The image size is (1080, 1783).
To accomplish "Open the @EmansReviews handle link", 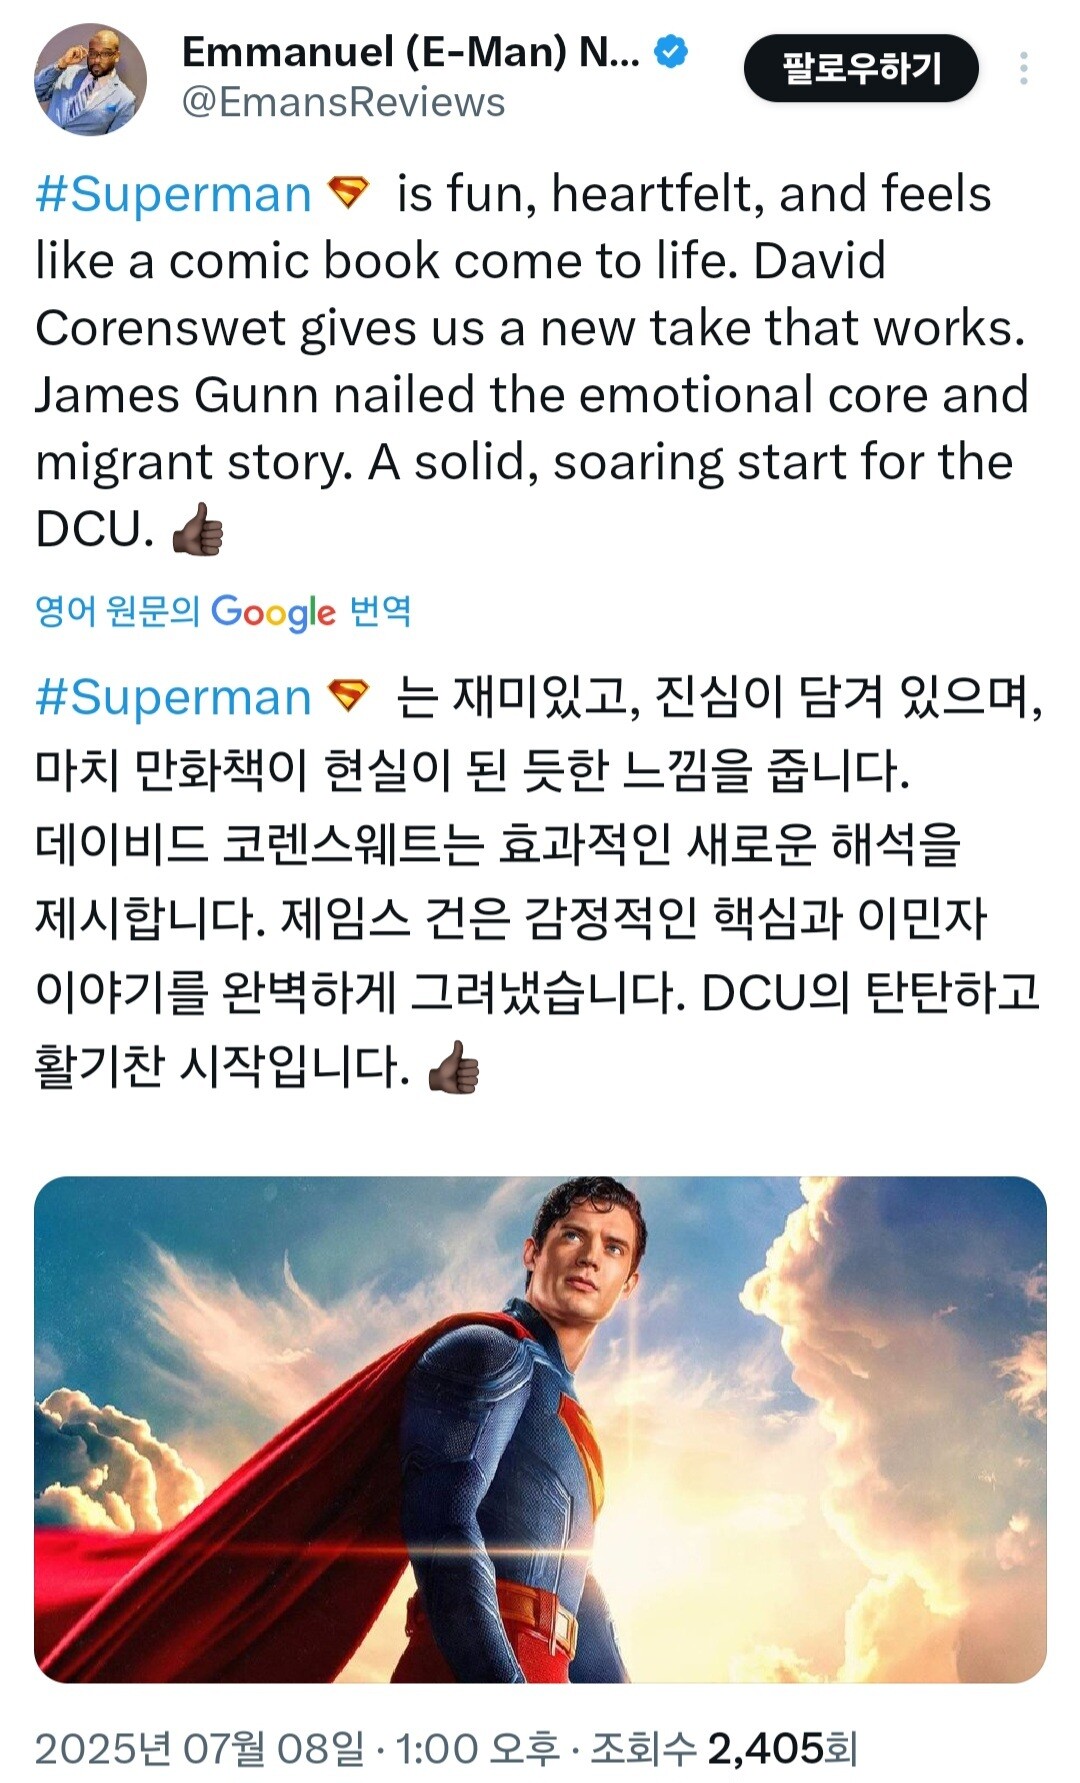I will point(343,103).
